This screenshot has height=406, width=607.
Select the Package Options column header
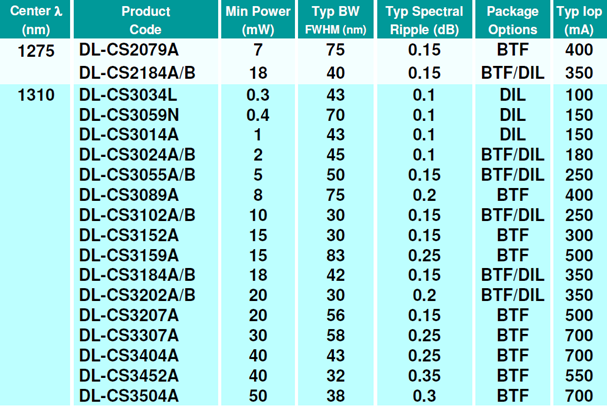click(513, 20)
